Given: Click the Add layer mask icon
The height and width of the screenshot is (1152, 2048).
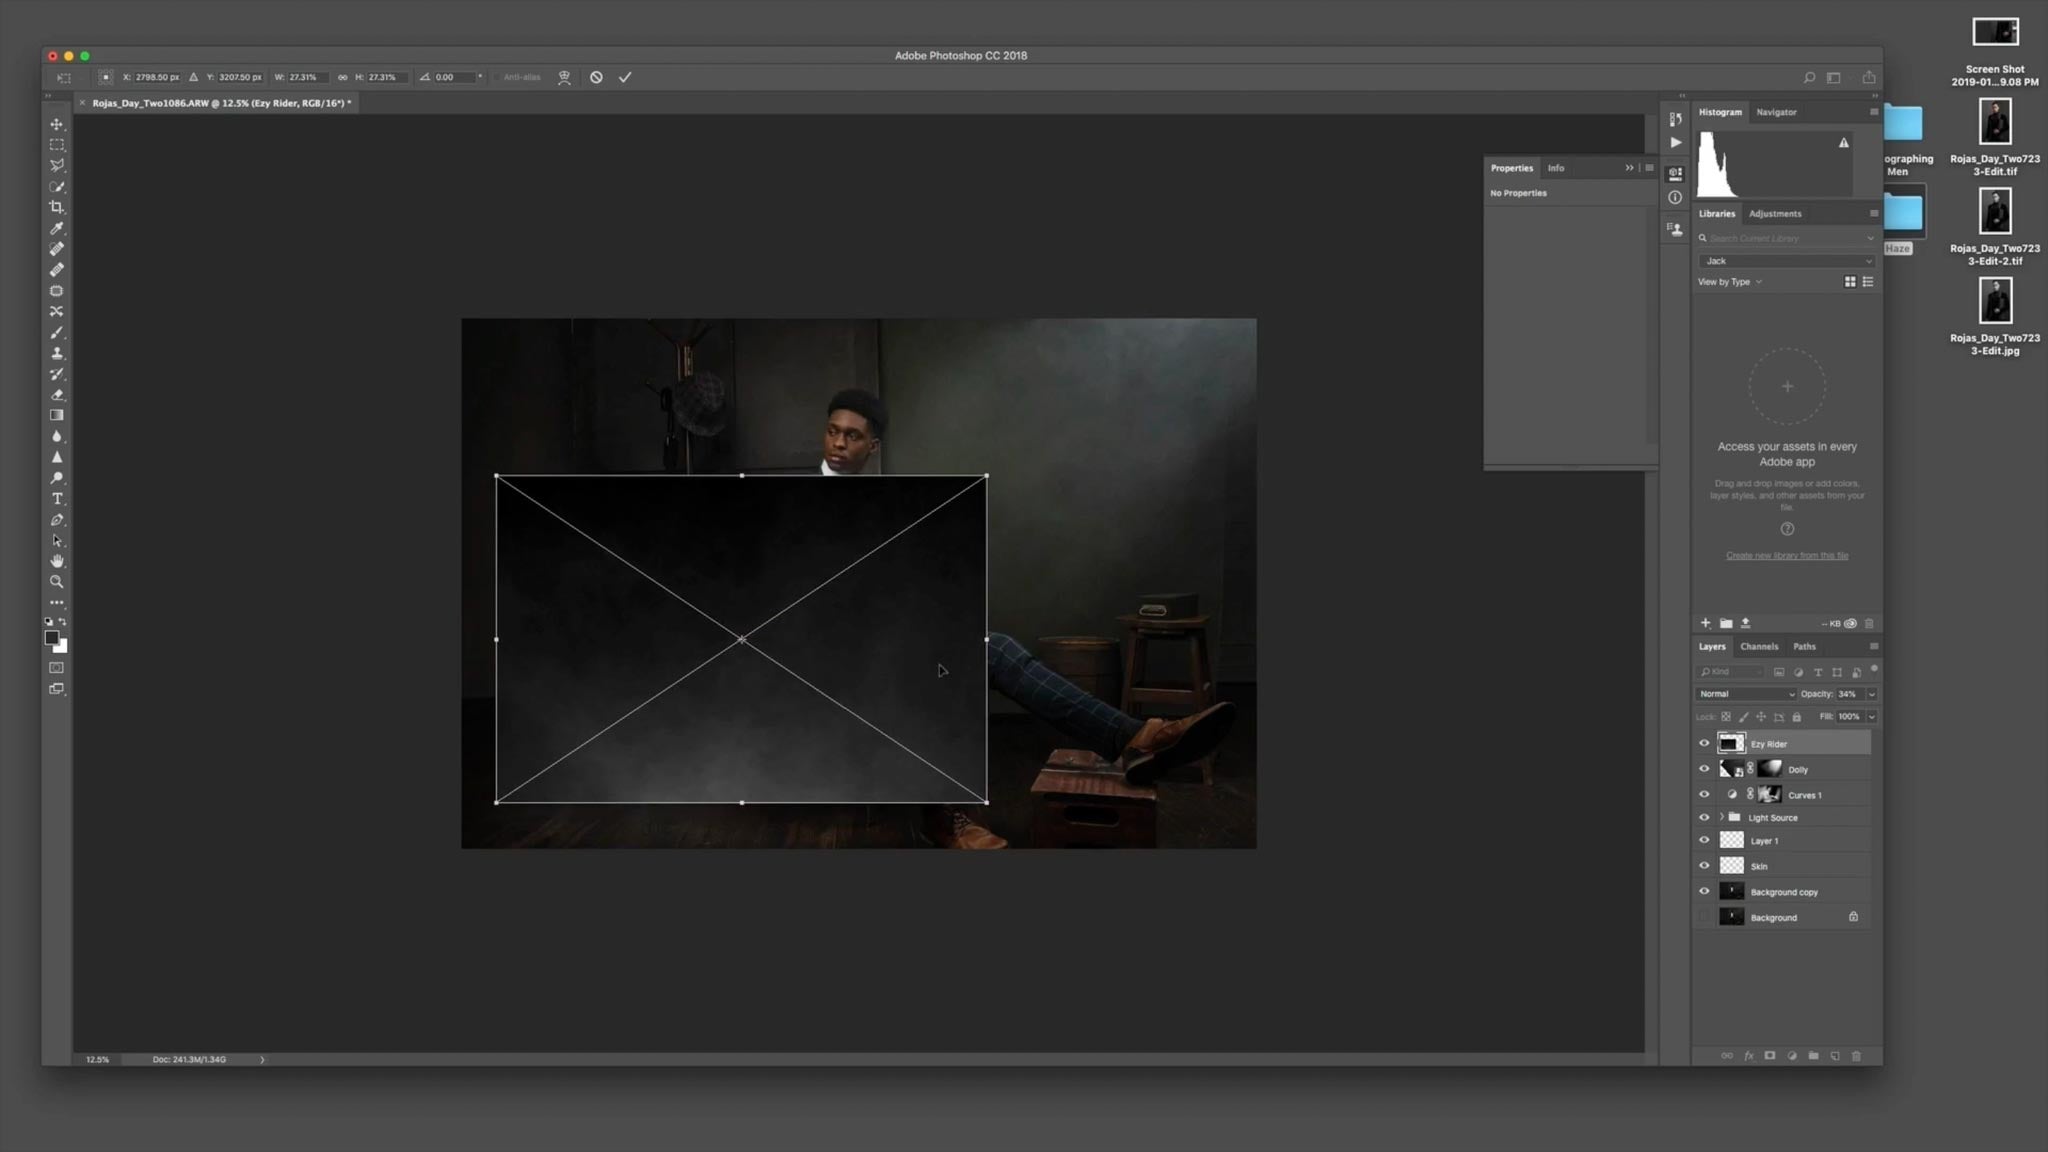Looking at the screenshot, I should pos(1770,1056).
